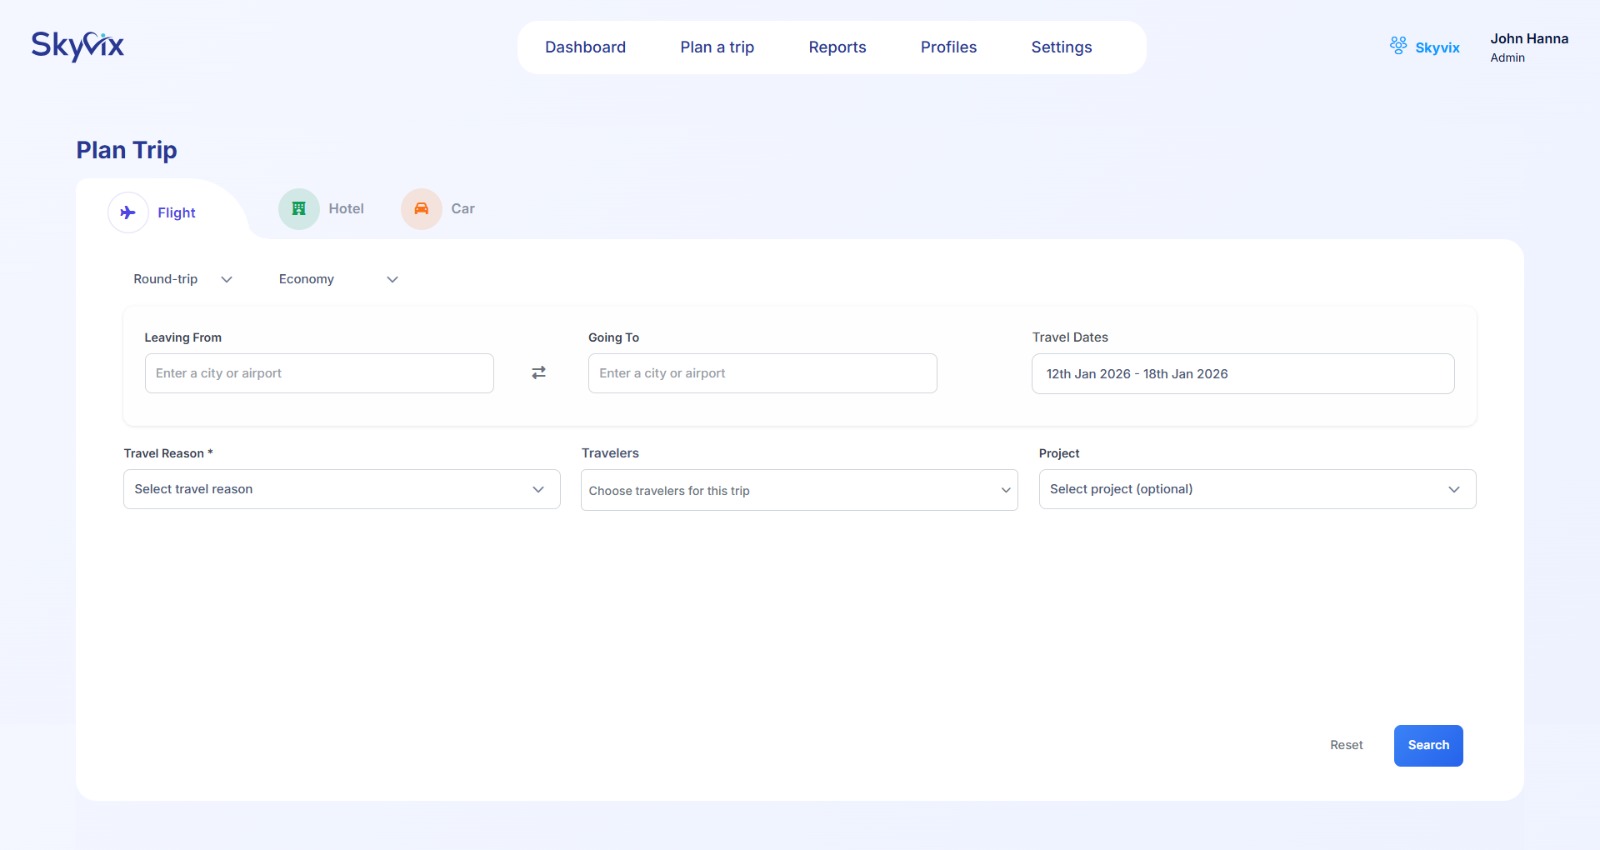Image resolution: width=1600 pixels, height=850 pixels.
Task: Open the Travel Dates picker field
Action: point(1242,374)
